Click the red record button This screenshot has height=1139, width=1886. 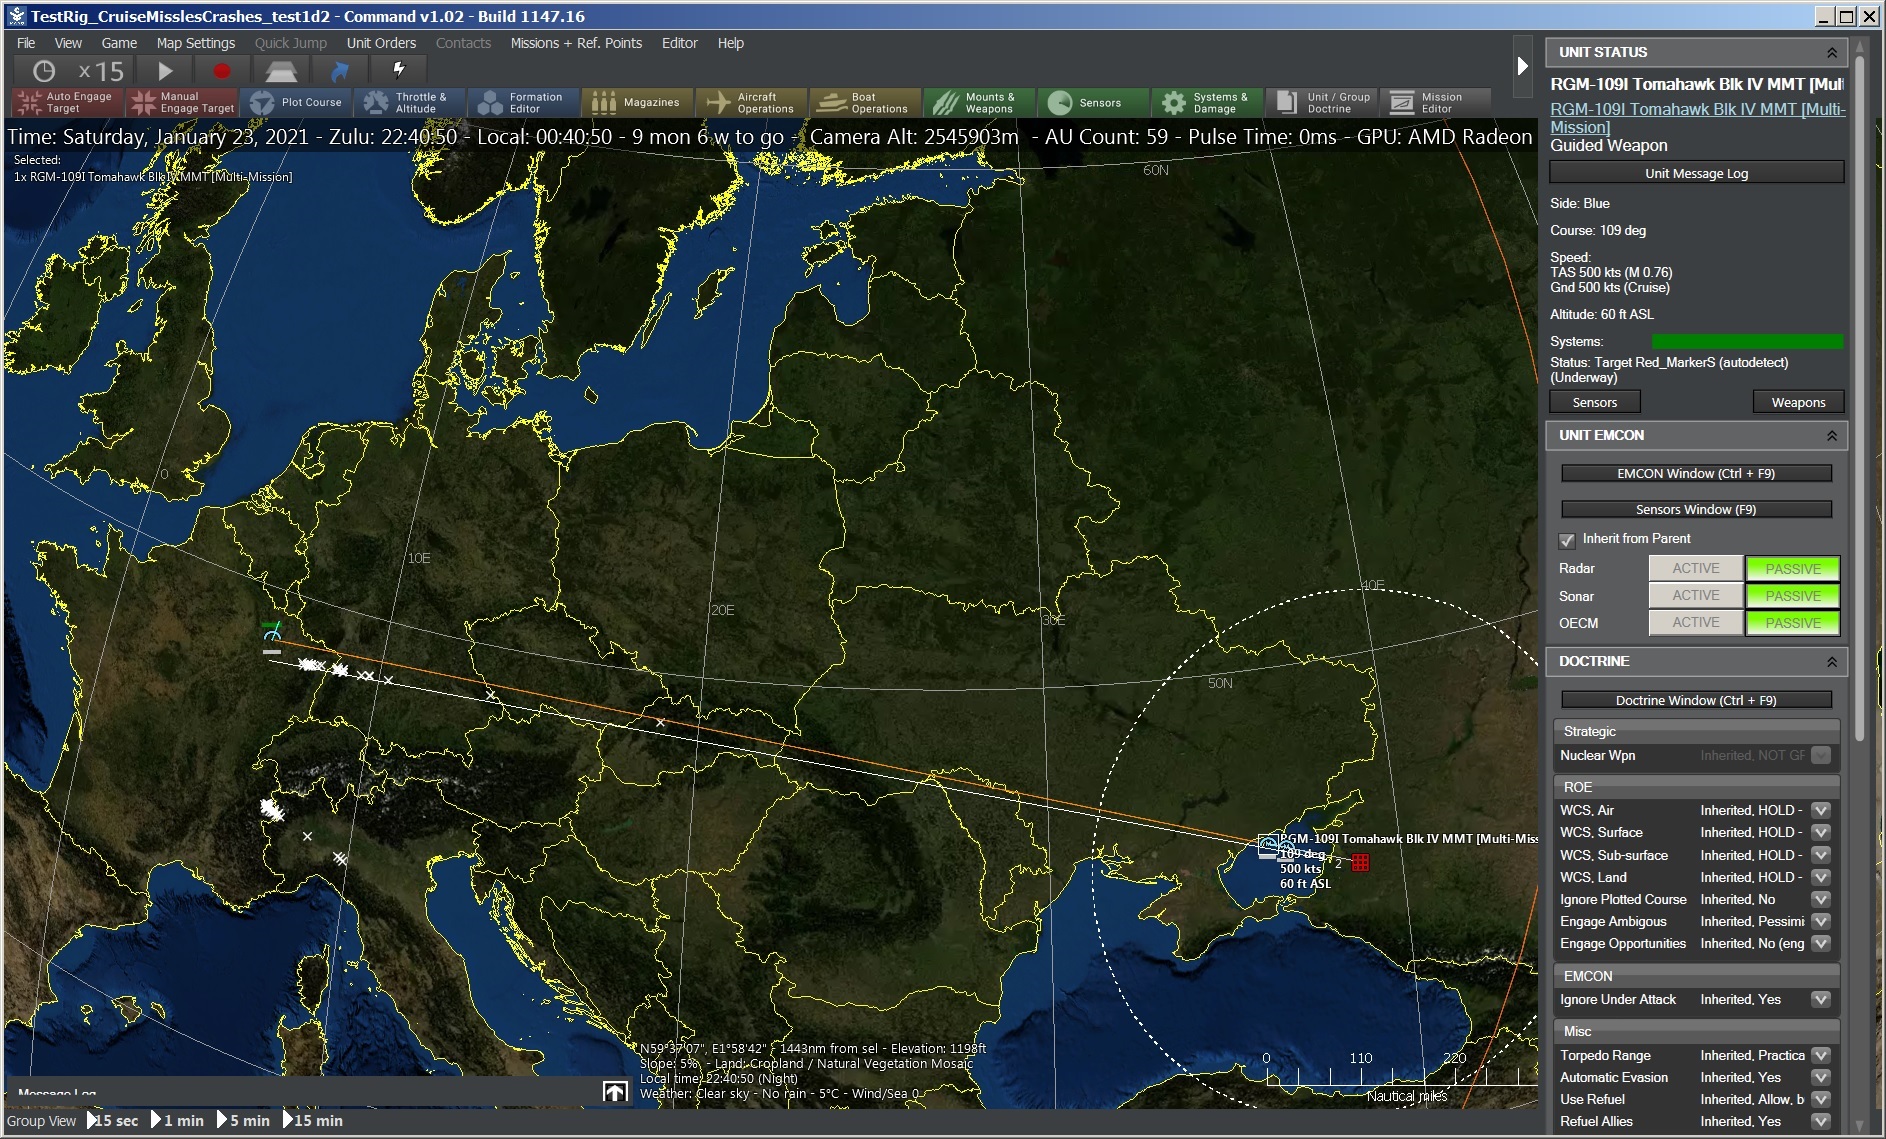[222, 71]
